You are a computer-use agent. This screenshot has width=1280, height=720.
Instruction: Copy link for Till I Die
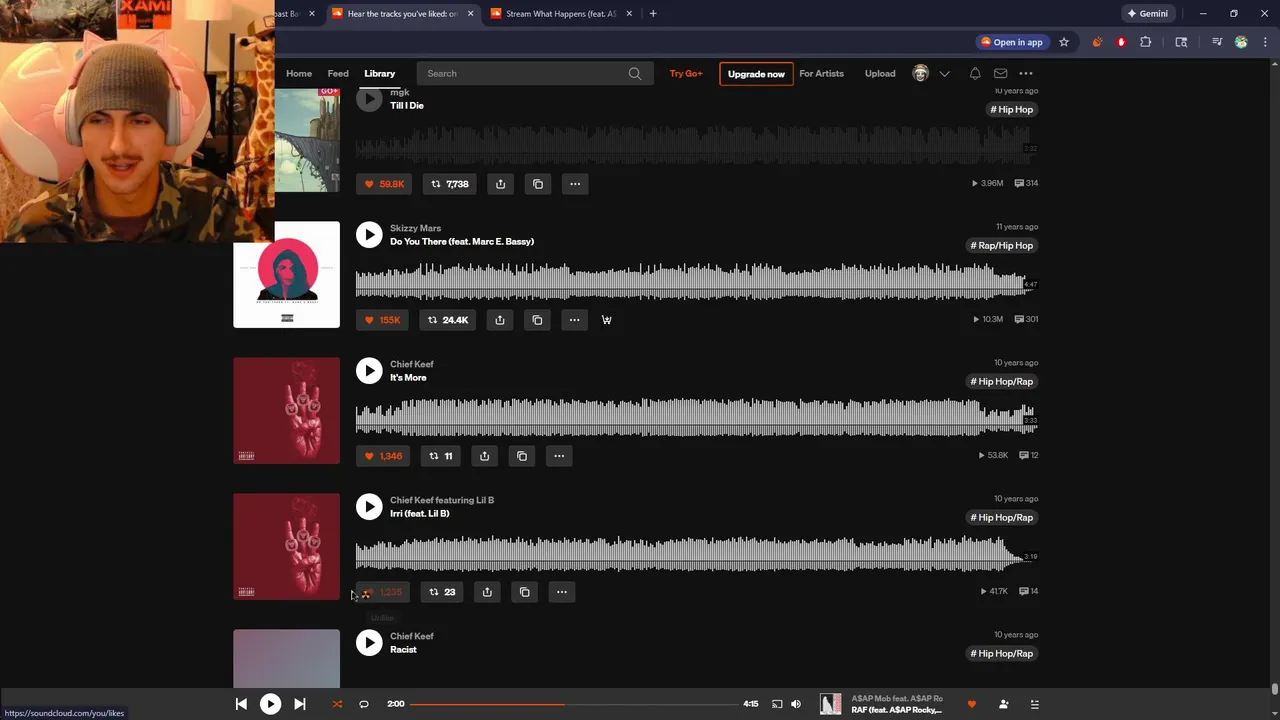pos(538,184)
